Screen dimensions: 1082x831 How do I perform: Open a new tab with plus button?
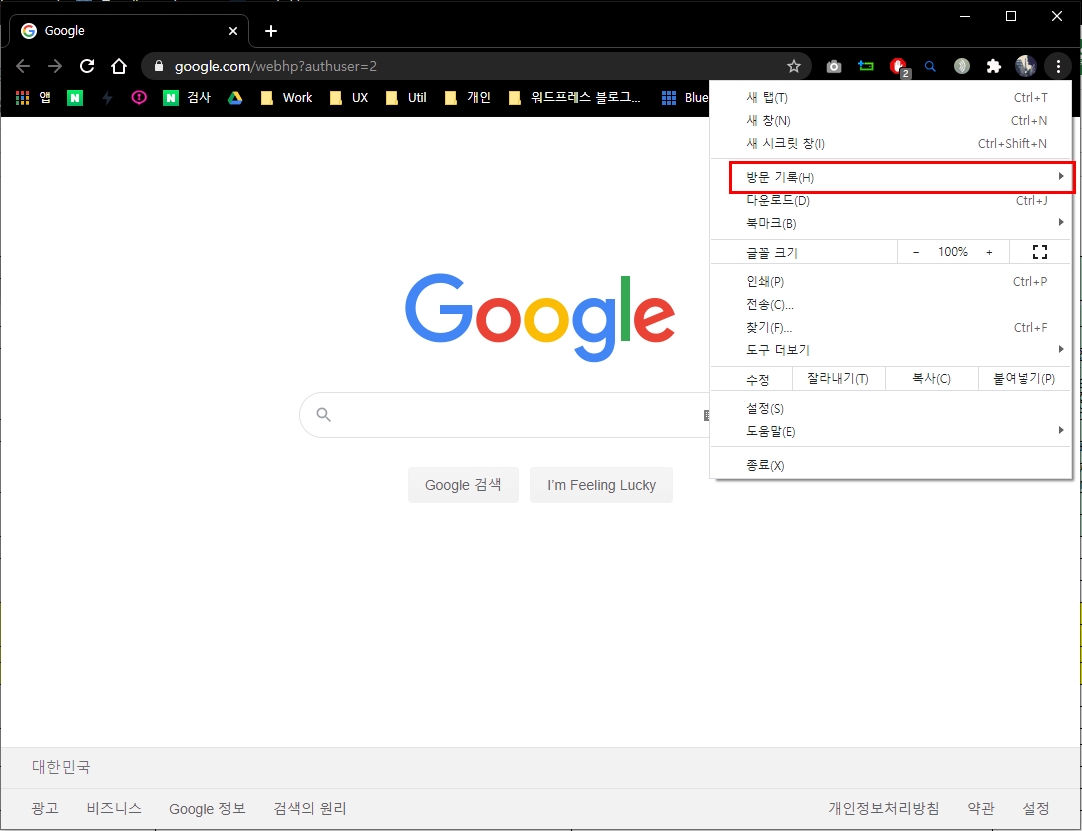[x=271, y=30]
